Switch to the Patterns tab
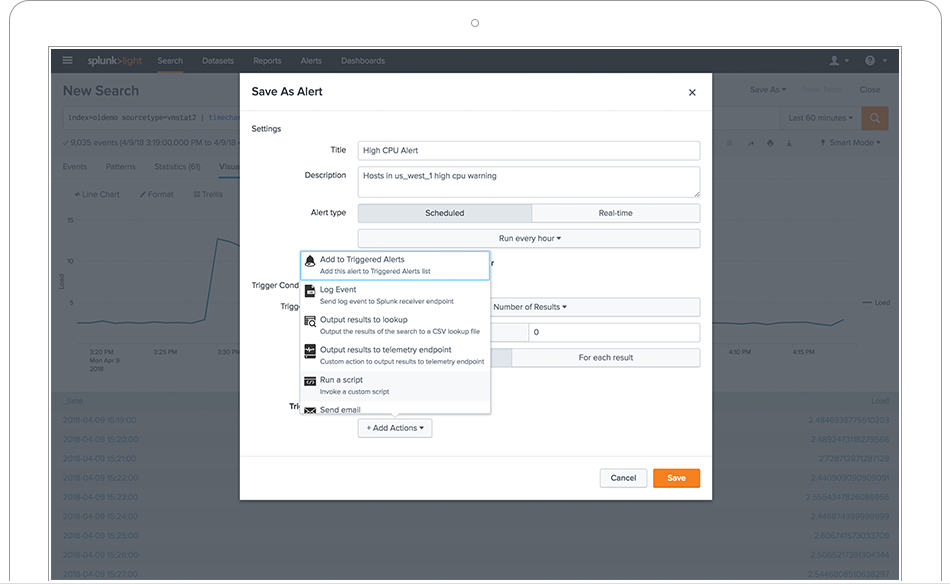Image resolution: width=950 pixels, height=584 pixels. point(121,167)
